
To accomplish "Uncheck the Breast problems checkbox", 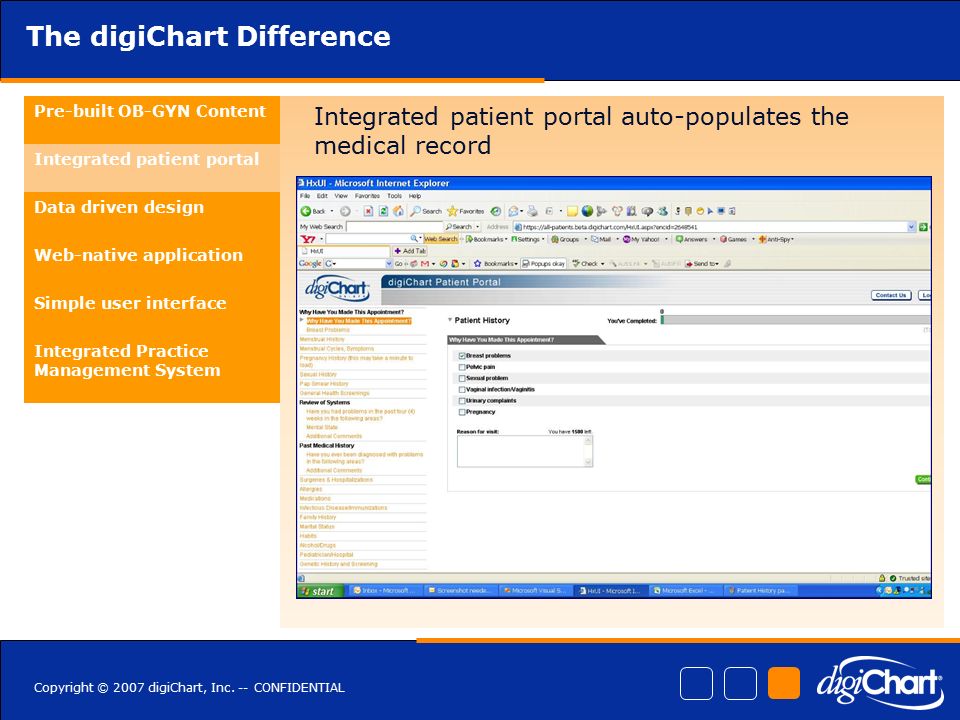I will click(x=462, y=356).
